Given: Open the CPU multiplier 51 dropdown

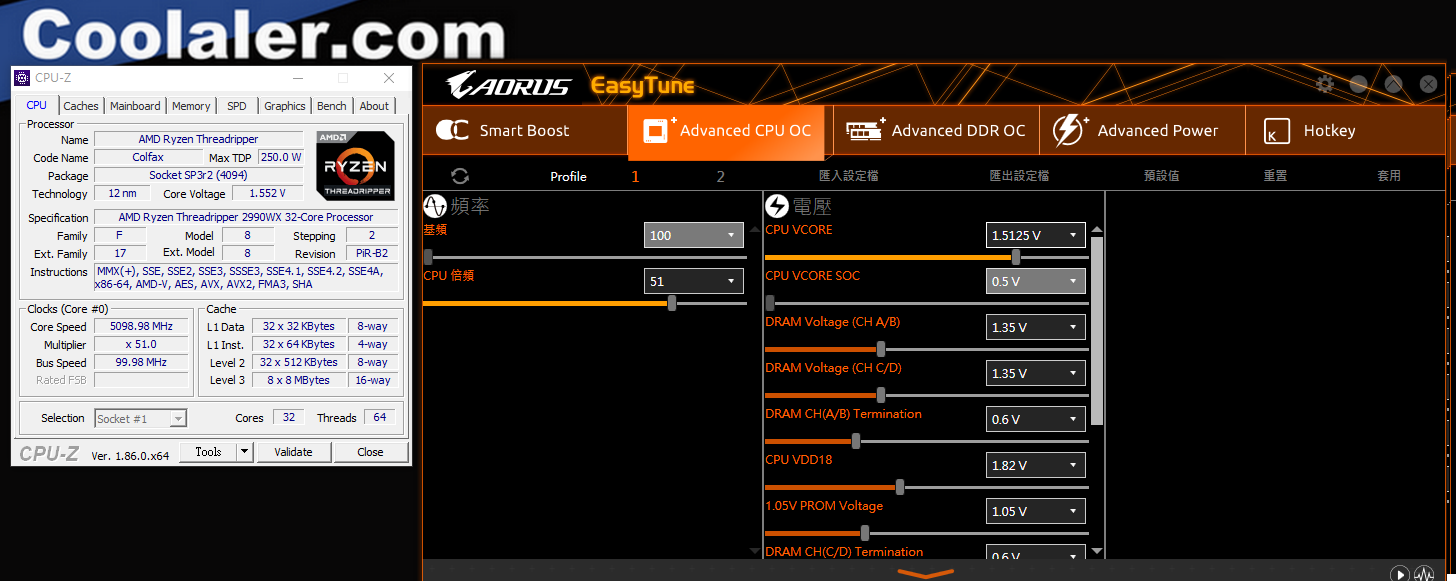Looking at the screenshot, I should click(693, 281).
